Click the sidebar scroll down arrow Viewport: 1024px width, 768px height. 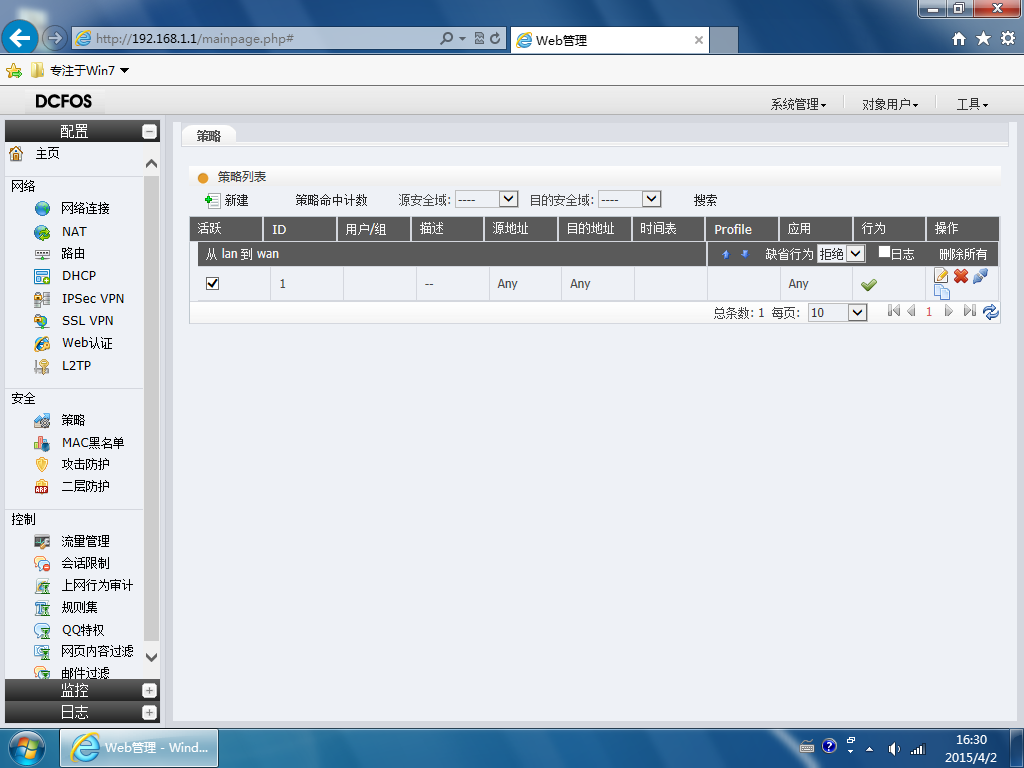(x=152, y=657)
